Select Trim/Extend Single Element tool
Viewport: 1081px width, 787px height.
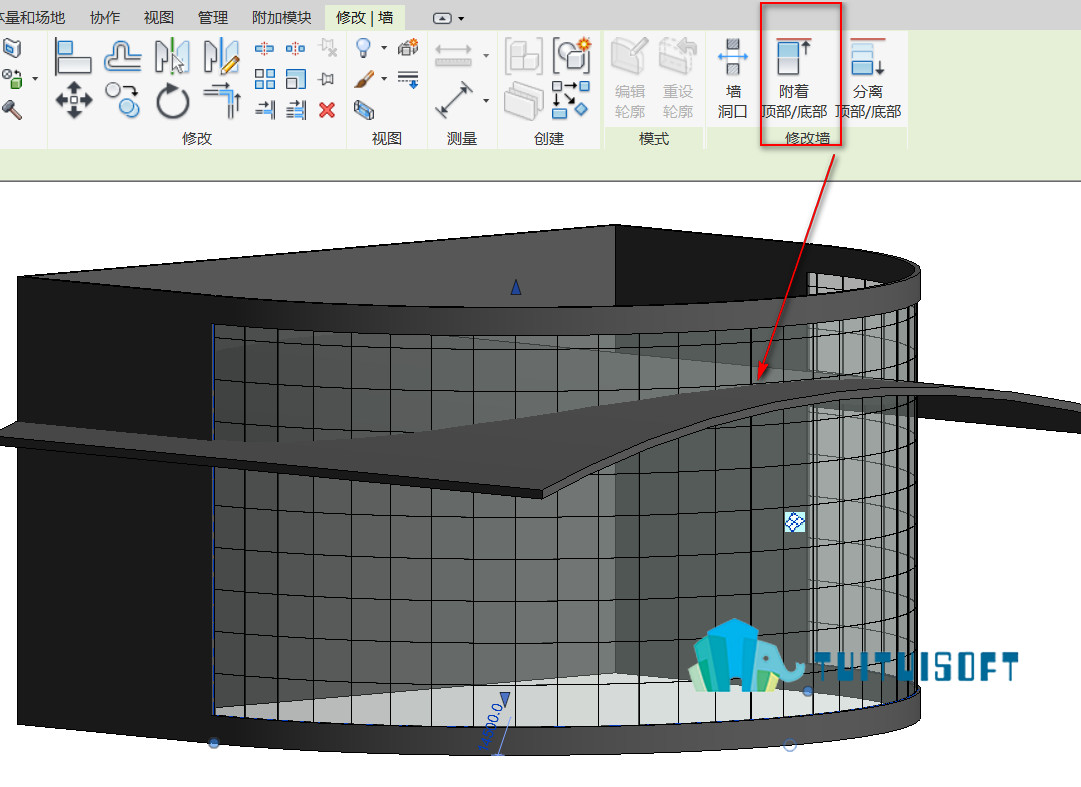tap(265, 109)
